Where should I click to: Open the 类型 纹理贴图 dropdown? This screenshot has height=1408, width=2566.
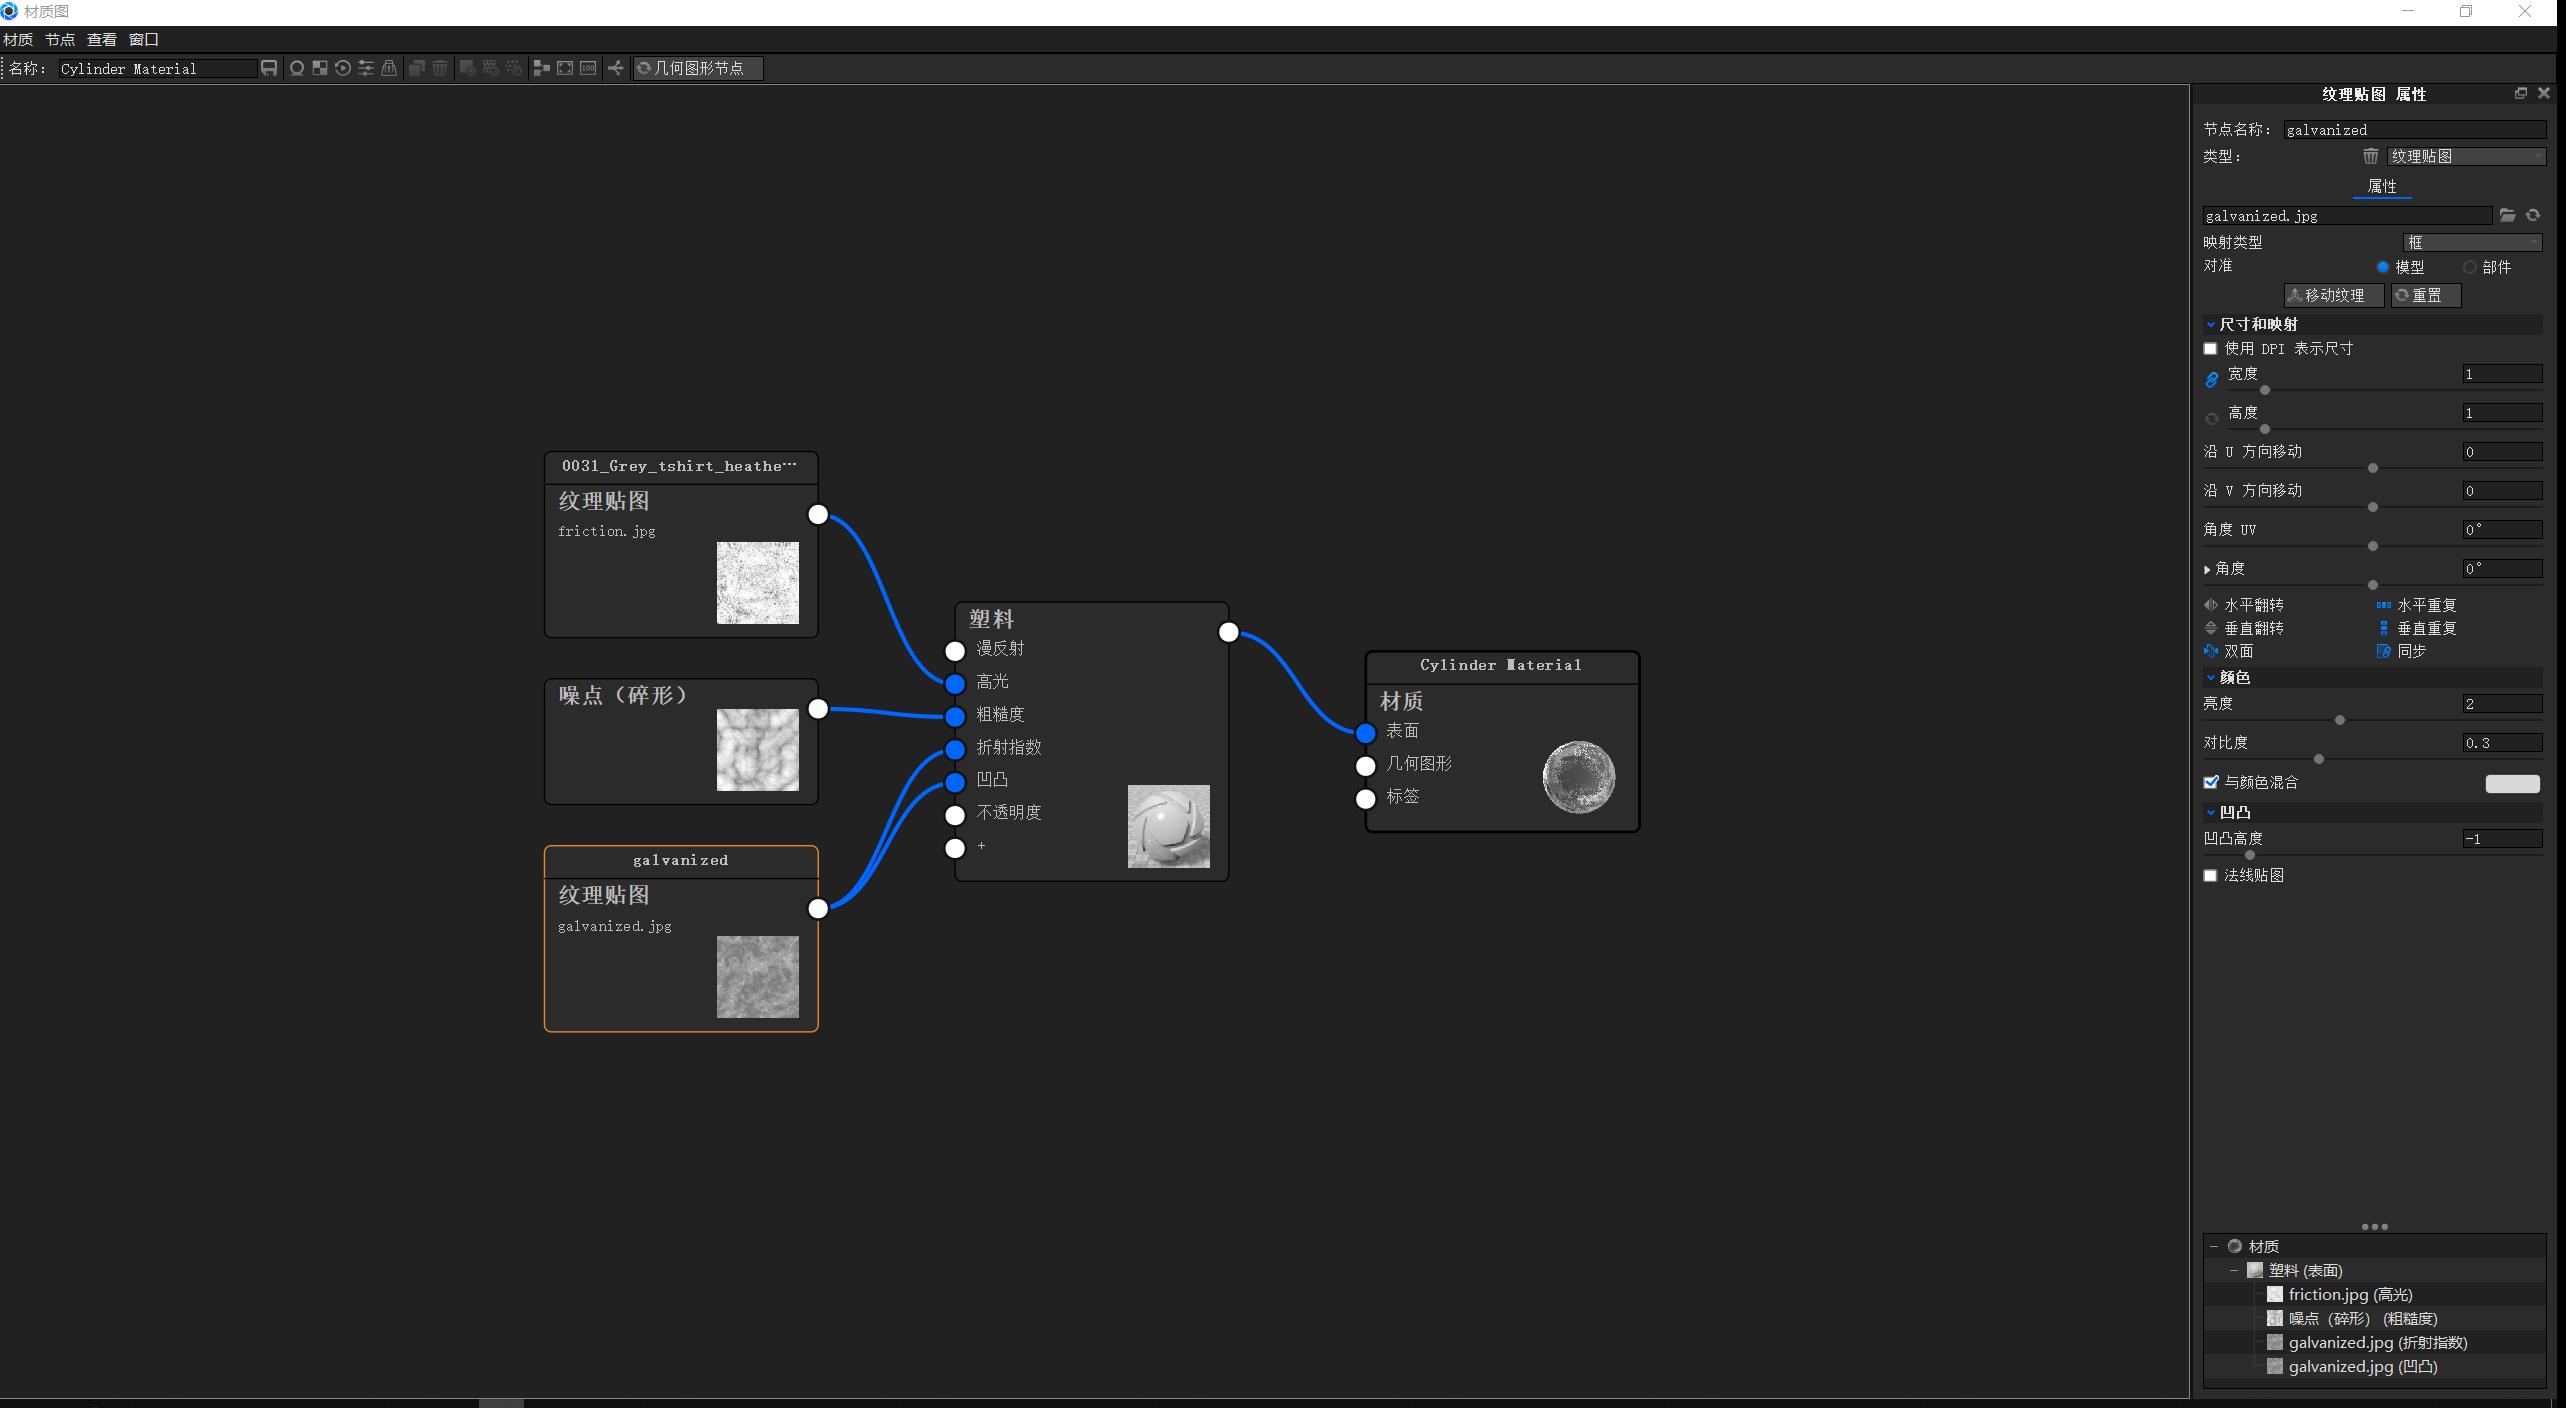click(x=2465, y=156)
